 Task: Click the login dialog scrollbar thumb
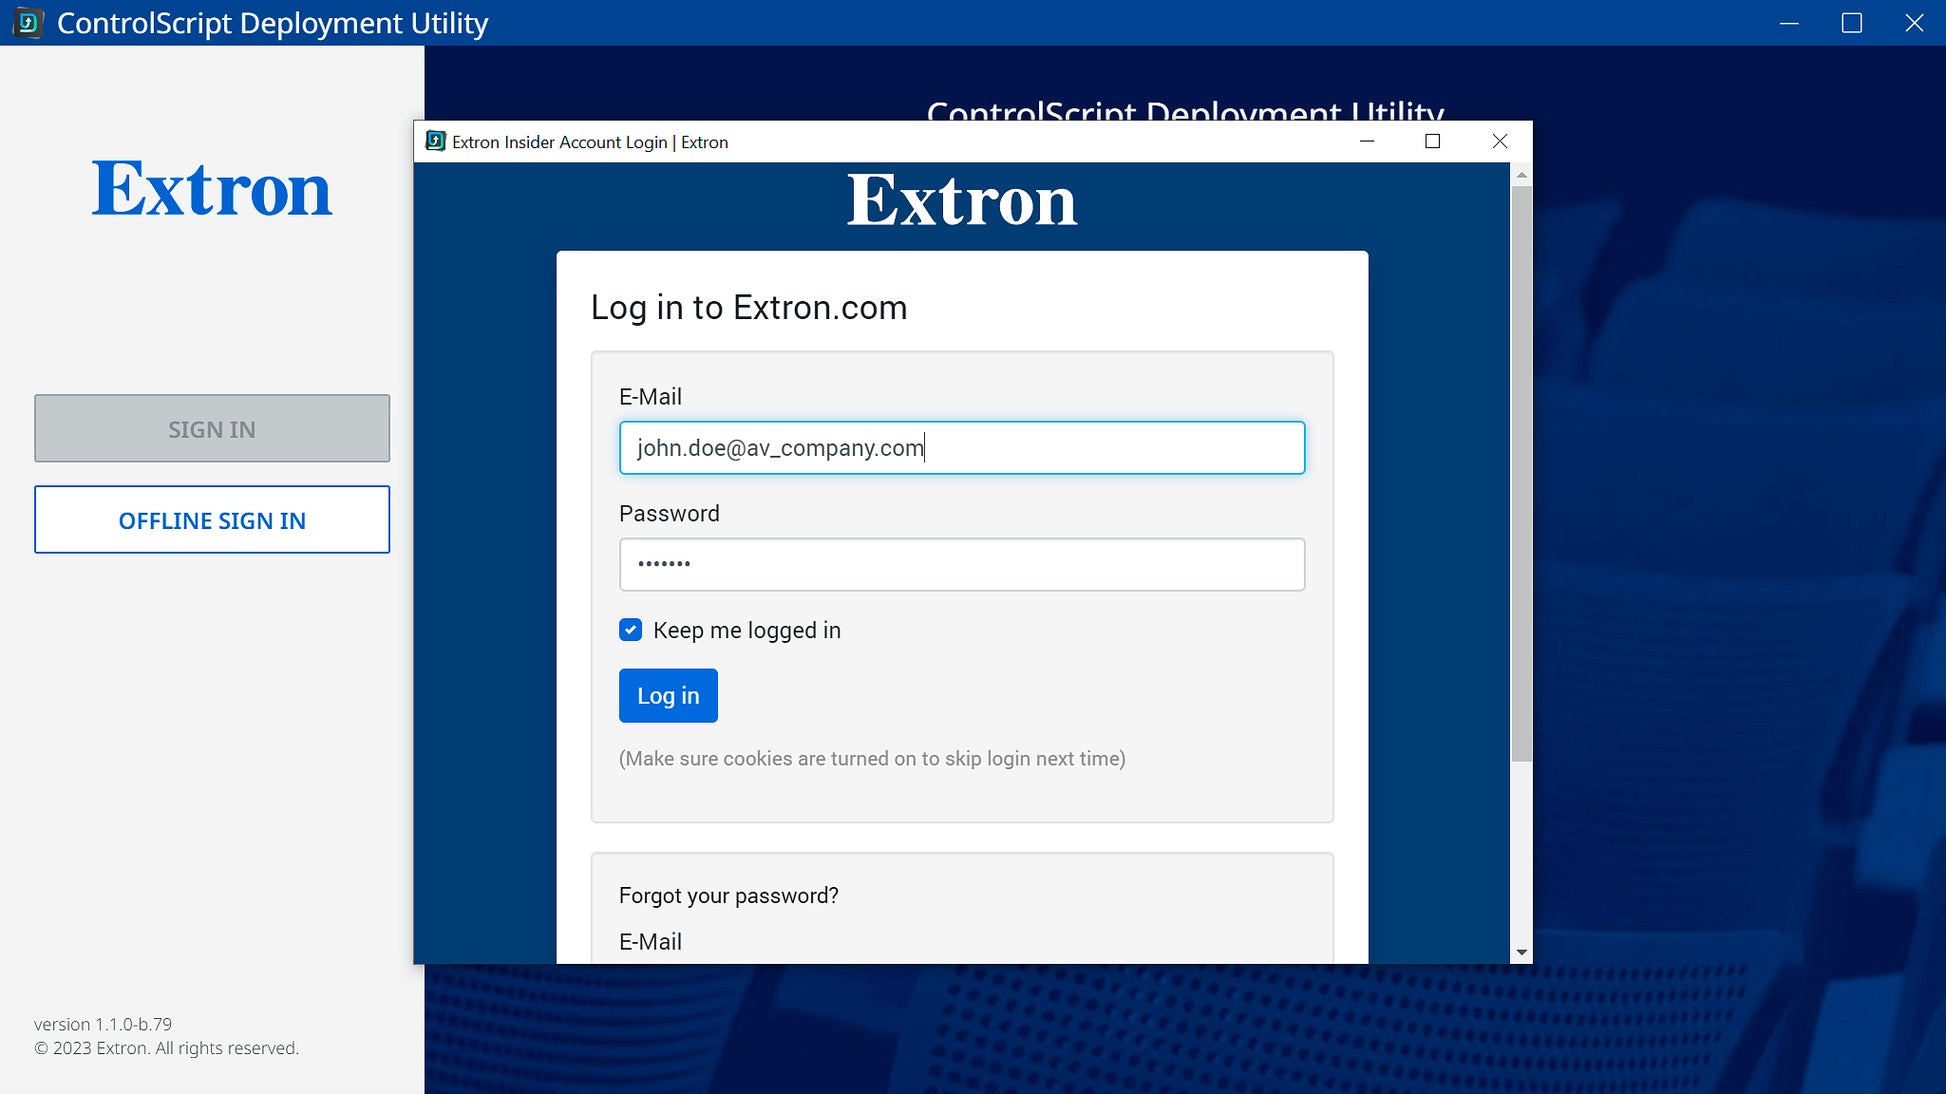click(1521, 473)
